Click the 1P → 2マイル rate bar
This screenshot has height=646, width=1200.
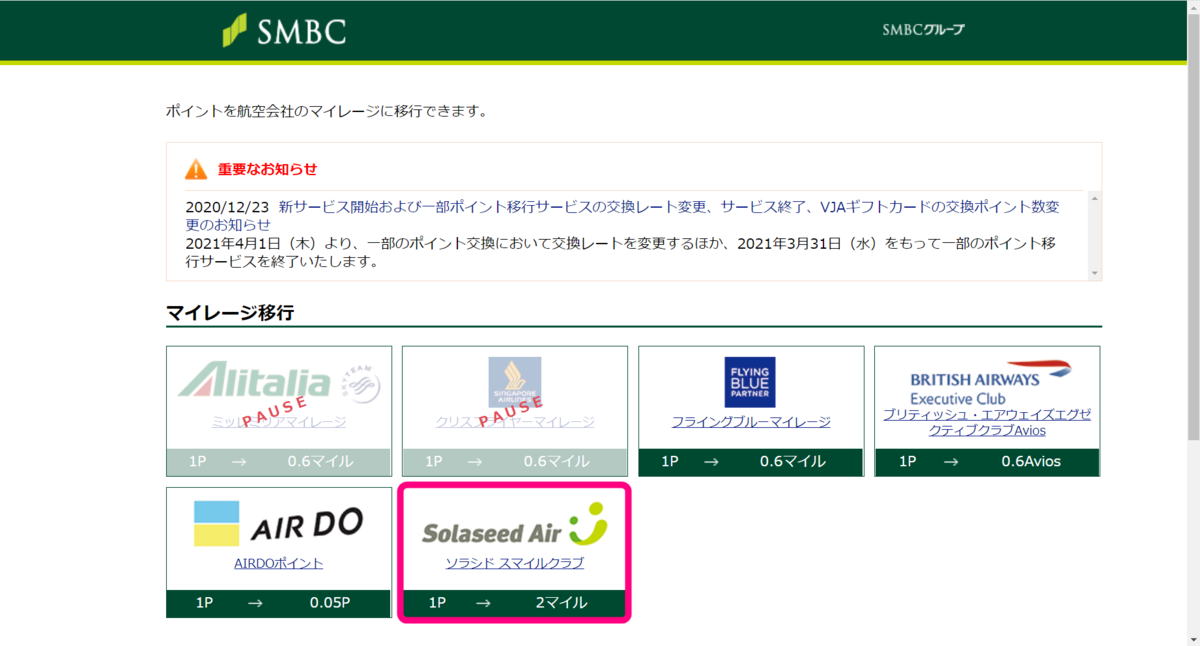click(x=514, y=603)
